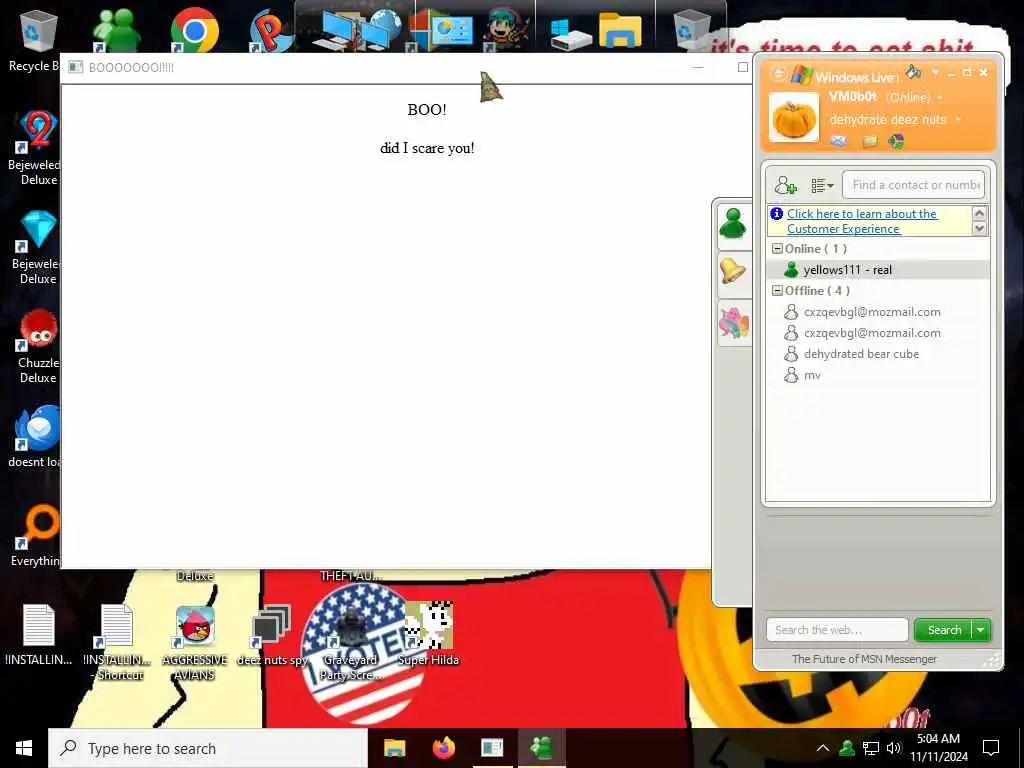Click the pumpkin display picture
Viewport: 1024px width, 768px height.
tap(793, 118)
